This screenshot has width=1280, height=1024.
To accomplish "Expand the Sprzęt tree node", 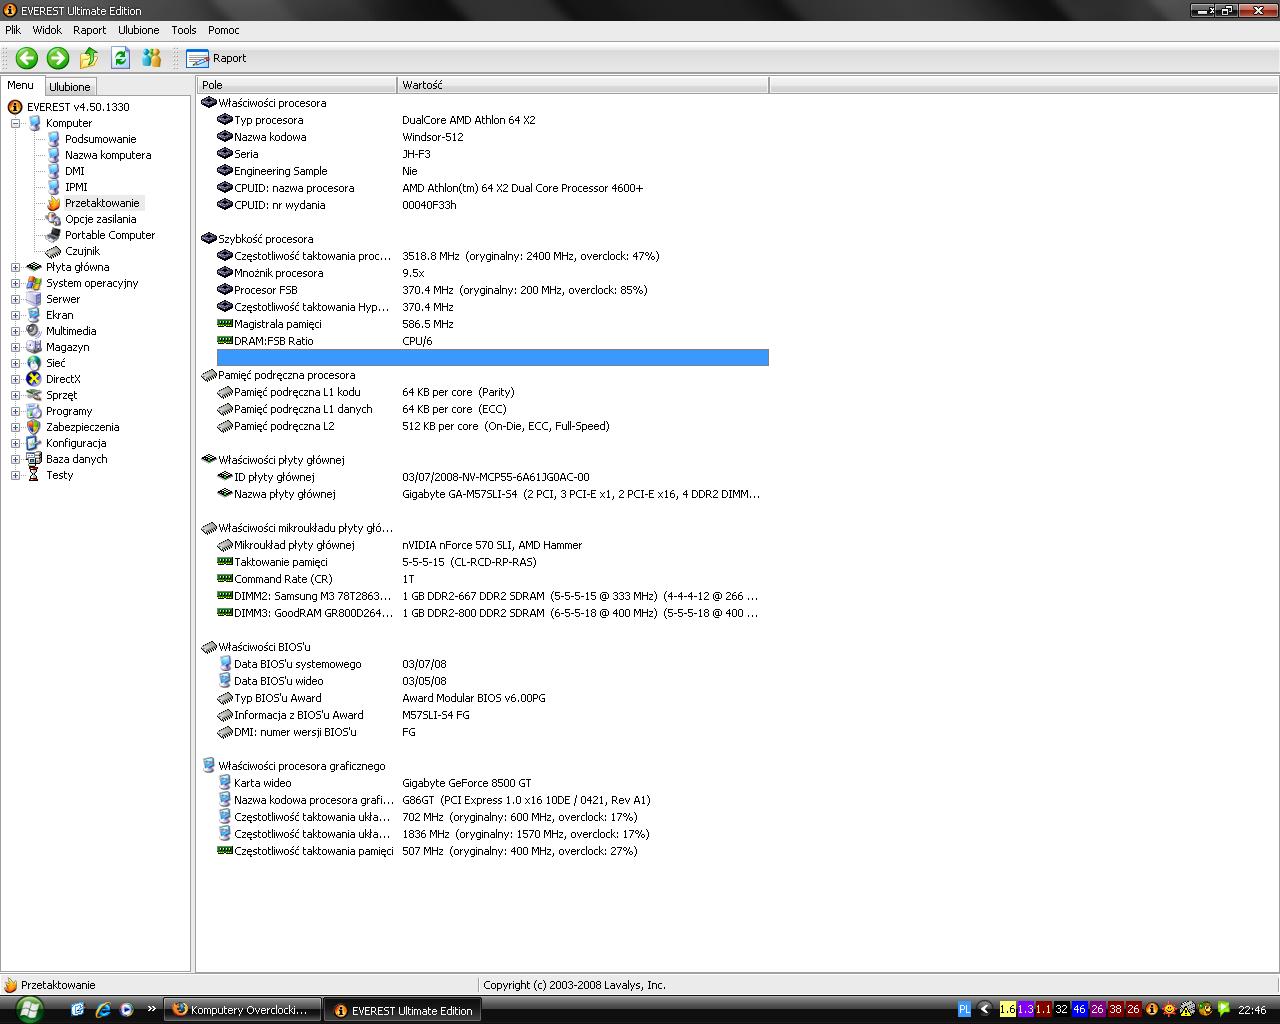I will [15, 395].
